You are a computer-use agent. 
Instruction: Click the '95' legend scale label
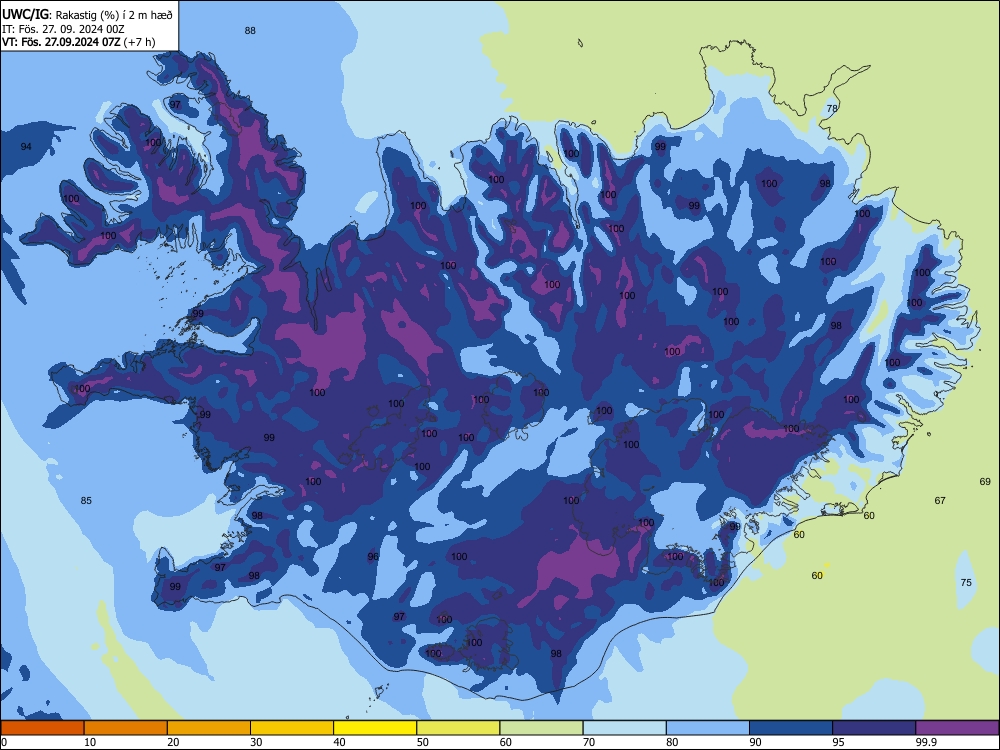(x=838, y=742)
